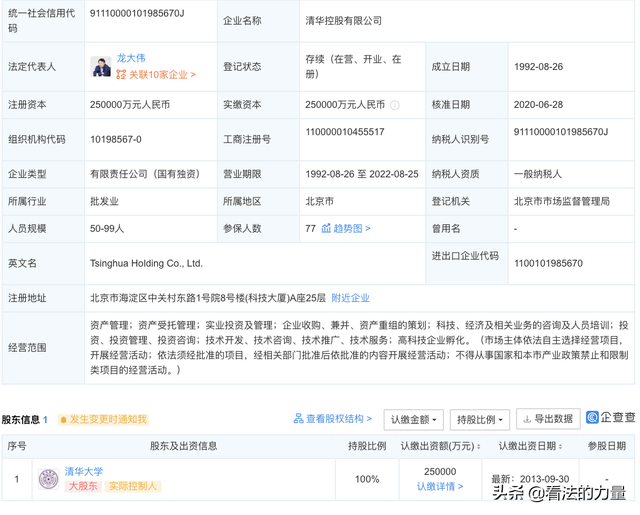Viewport: 640px width, 515px height.
Task: Click the related-companies network icon
Action: click(x=121, y=75)
